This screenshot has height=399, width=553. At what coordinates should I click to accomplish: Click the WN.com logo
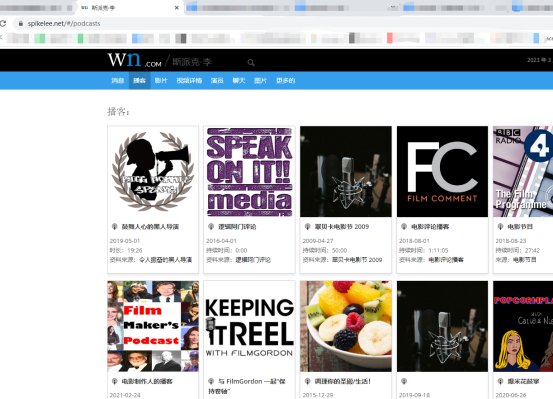tap(134, 60)
